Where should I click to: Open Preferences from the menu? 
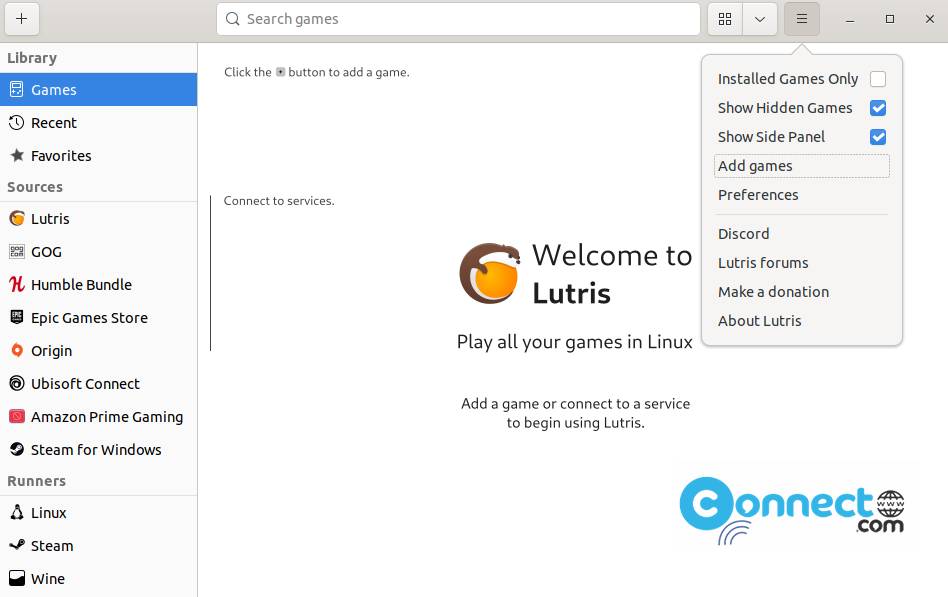tap(802, 195)
